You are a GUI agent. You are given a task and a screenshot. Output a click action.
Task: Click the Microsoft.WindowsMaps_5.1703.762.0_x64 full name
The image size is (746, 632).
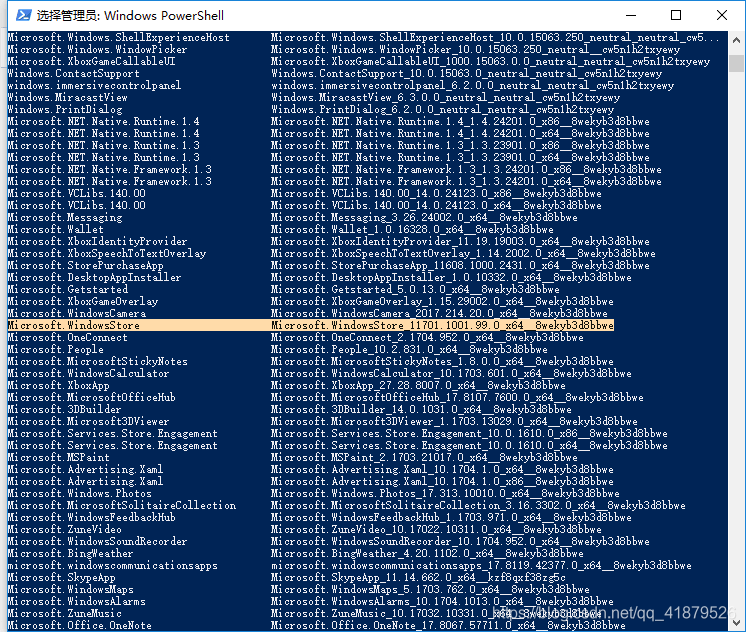pyautogui.click(x=431, y=589)
